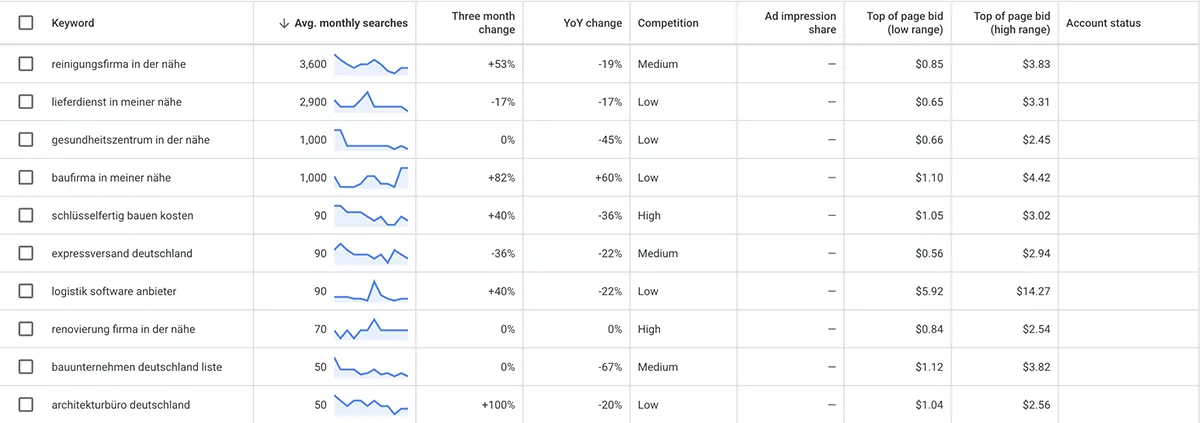Tick the select-all checkbox in the header row

tap(26, 23)
